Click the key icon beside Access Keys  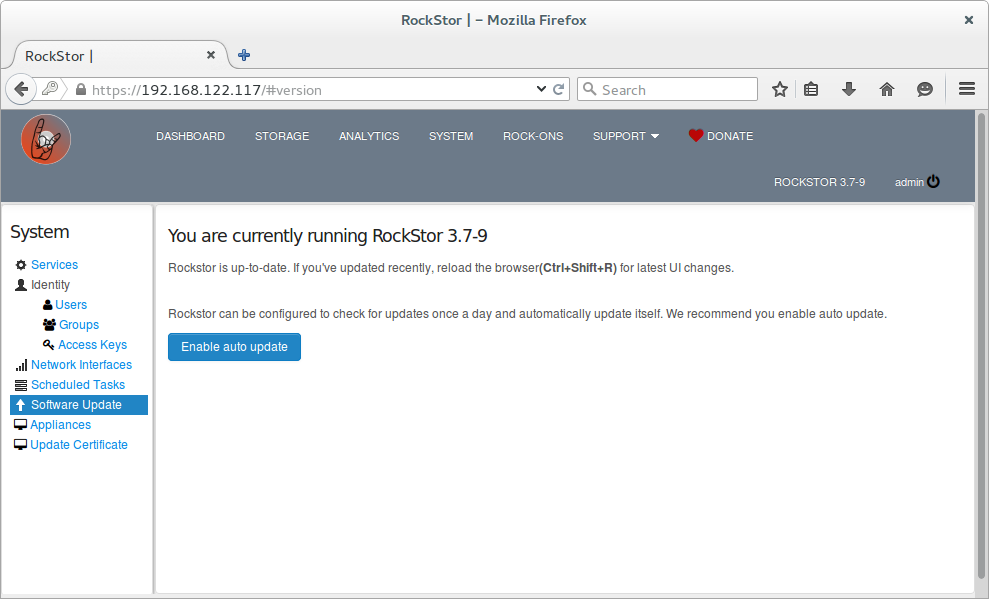click(49, 345)
